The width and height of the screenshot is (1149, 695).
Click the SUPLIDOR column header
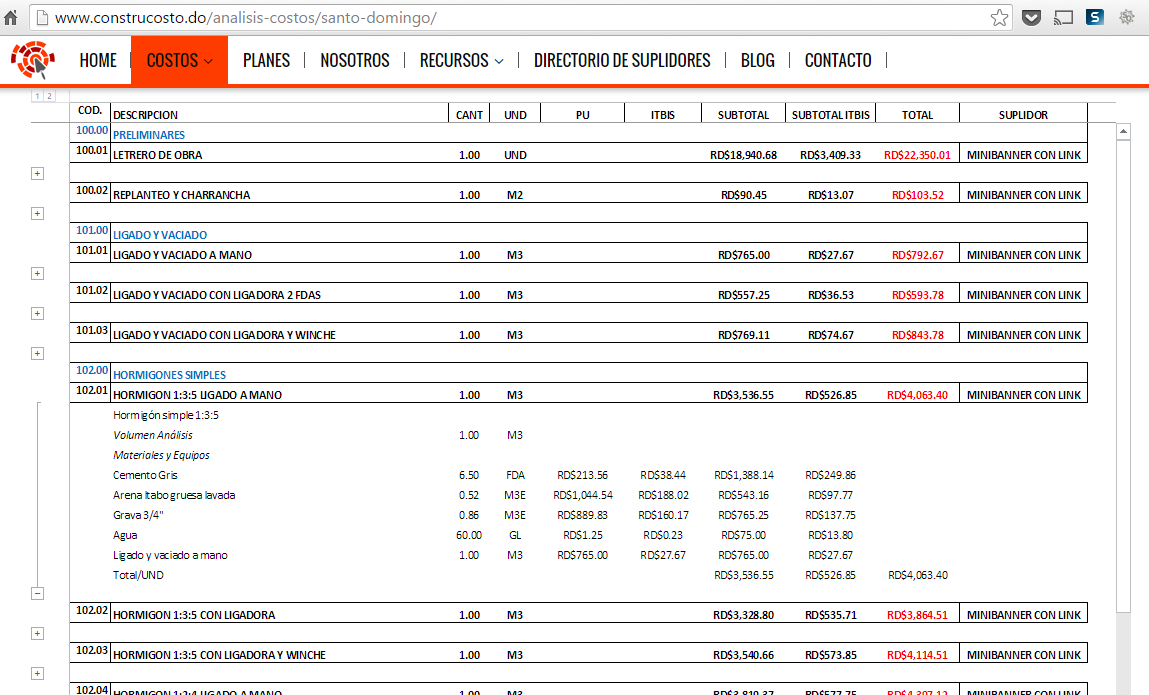[1023, 115]
